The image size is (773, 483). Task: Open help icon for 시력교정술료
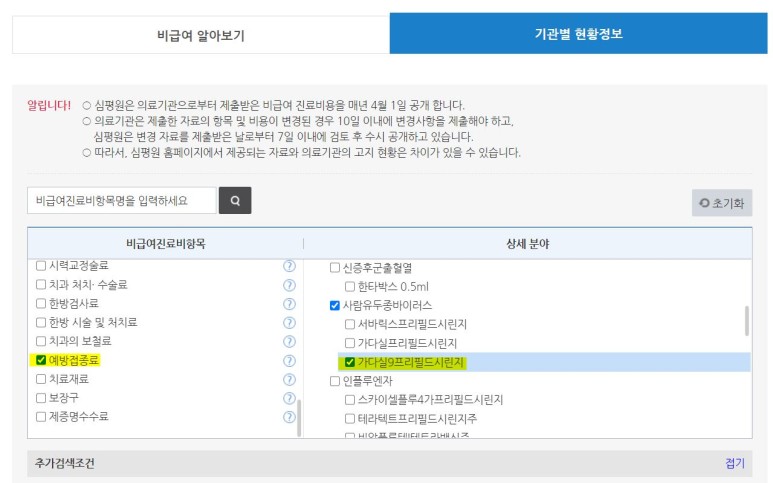(x=289, y=266)
